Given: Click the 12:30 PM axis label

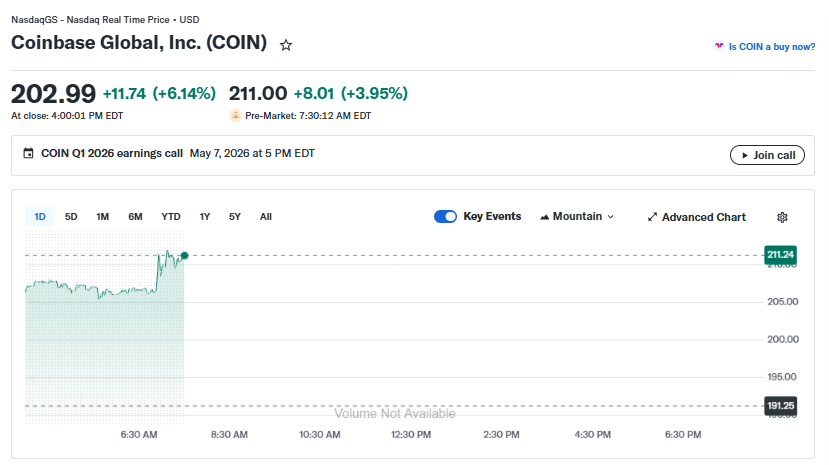Looking at the screenshot, I should point(411,434).
